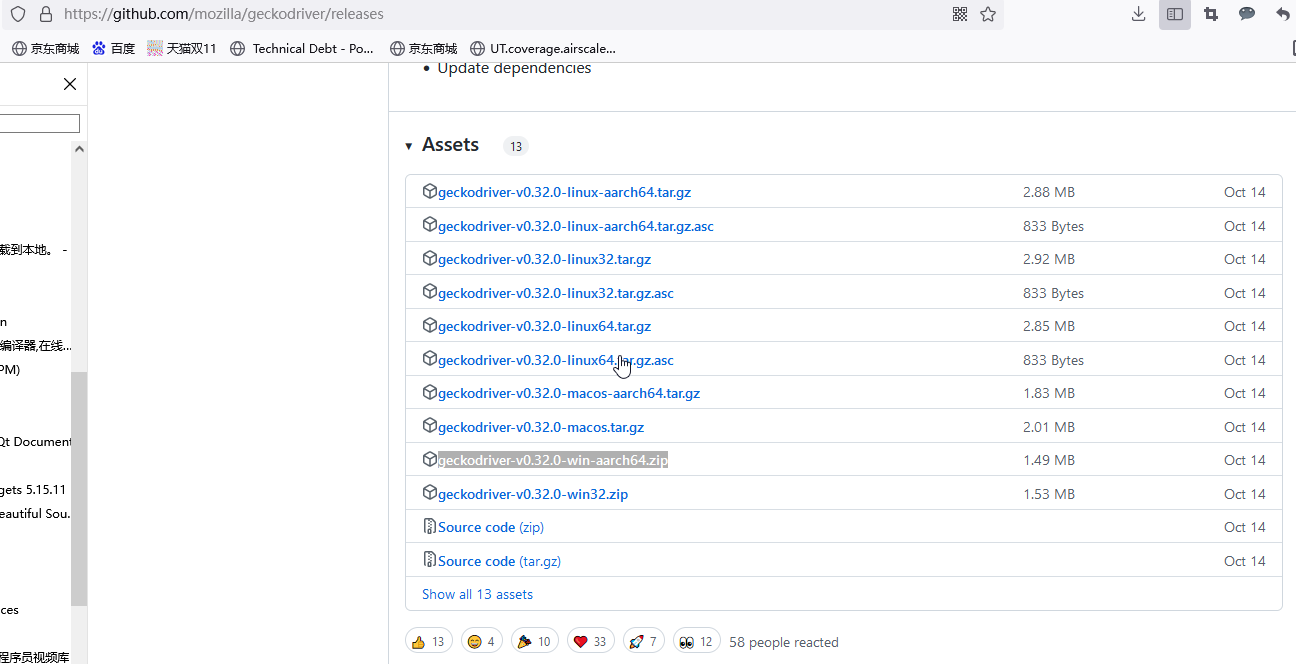
Task: Click the 58 people reacted text
Action: [784, 642]
